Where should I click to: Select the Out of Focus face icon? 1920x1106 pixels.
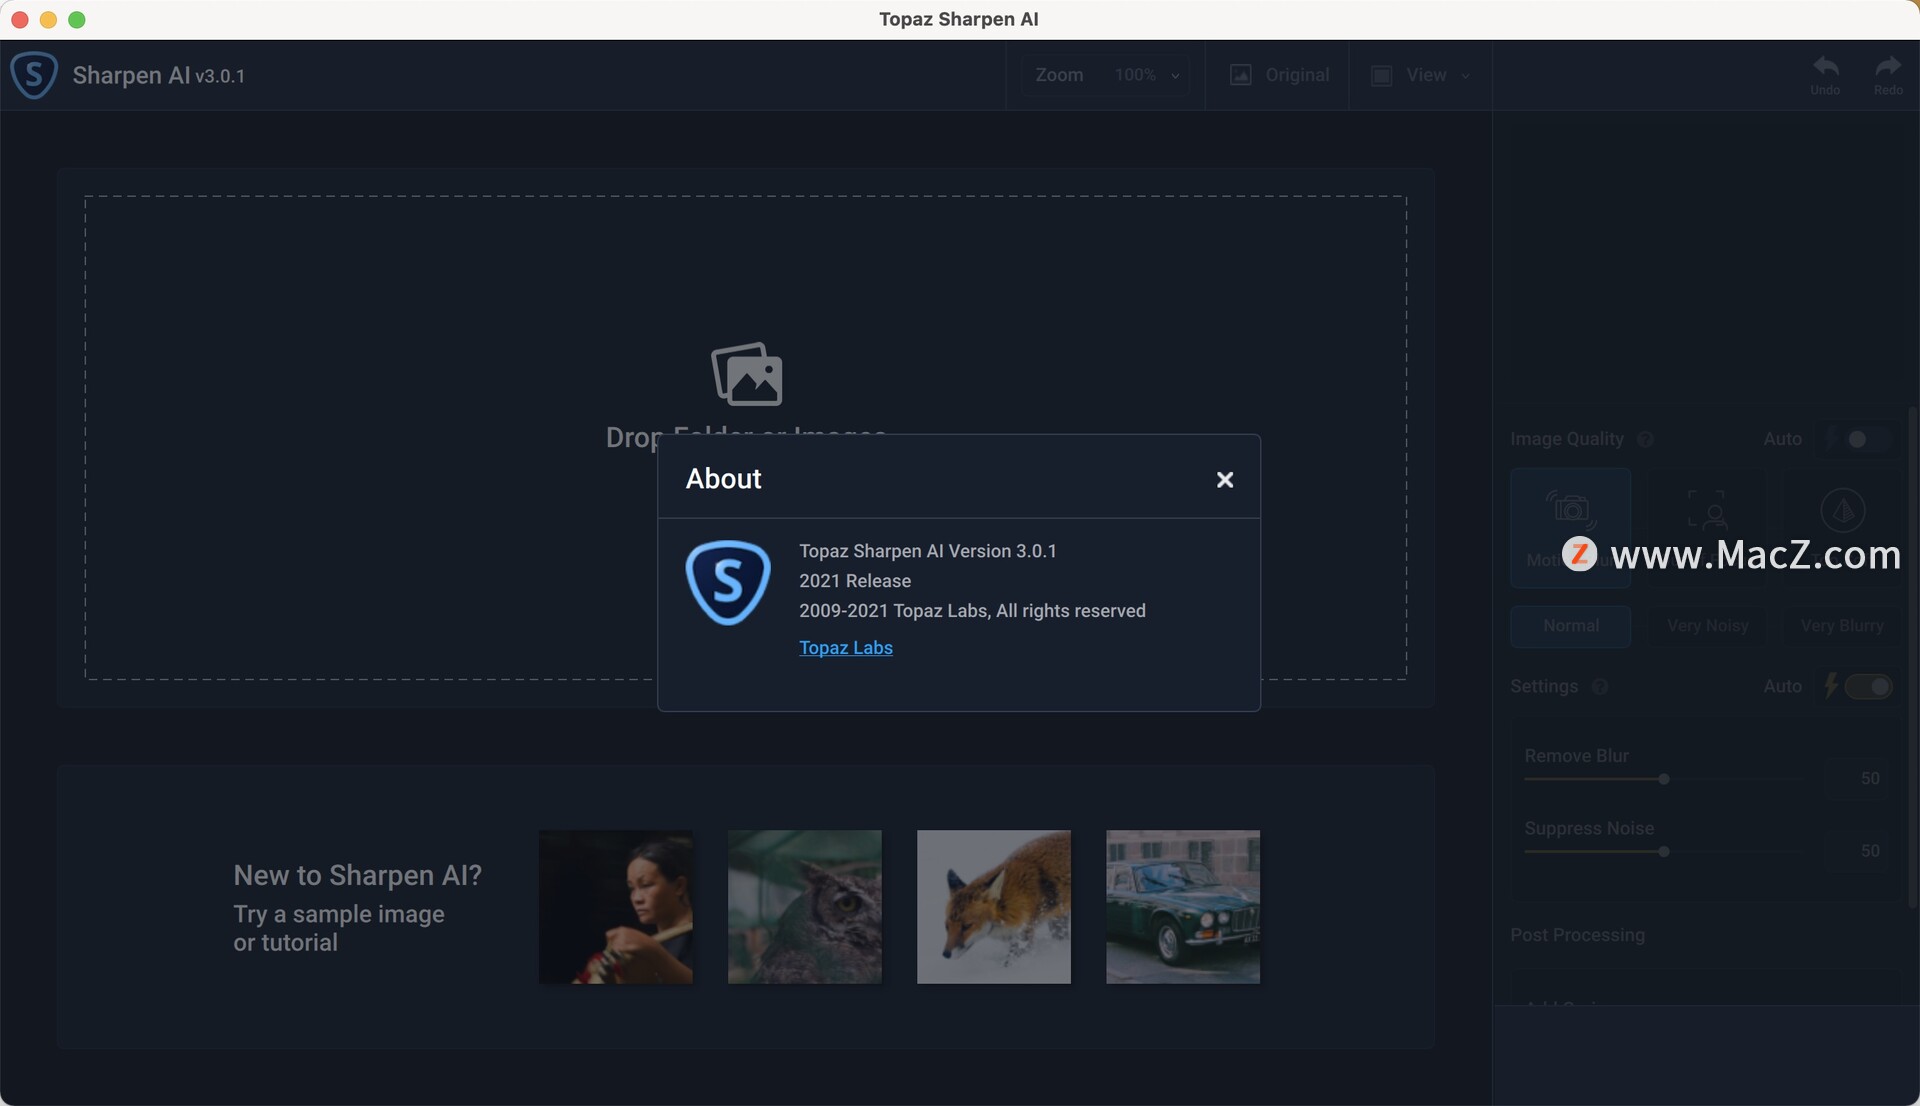(1706, 510)
